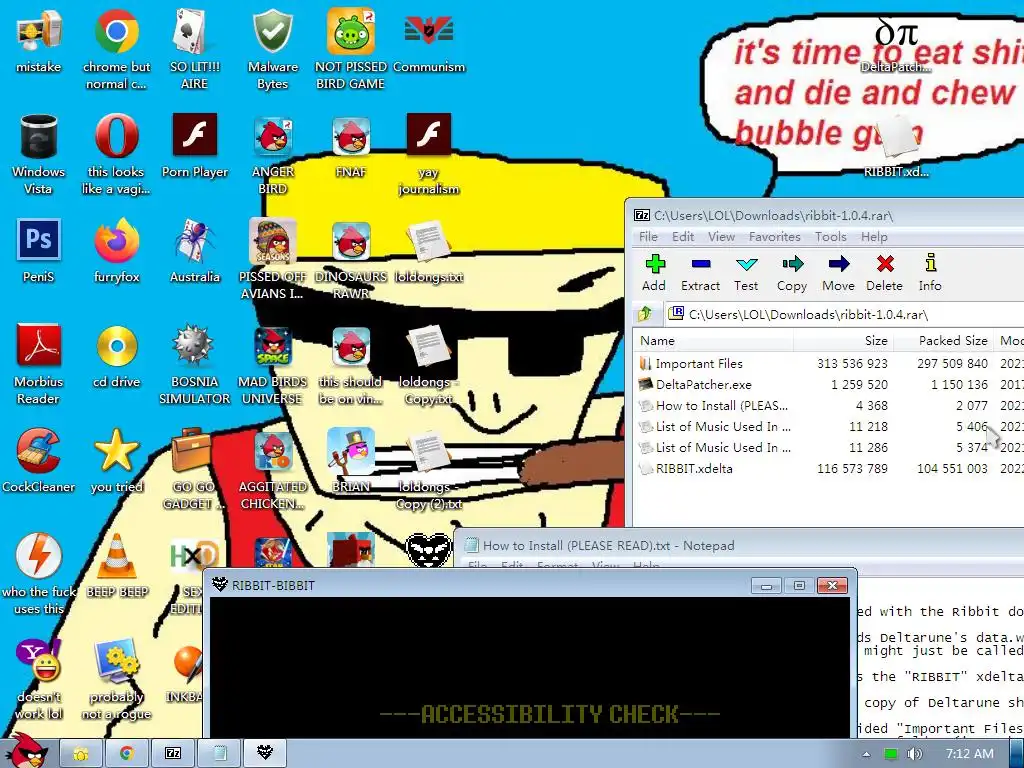Select the RIBBIT.xd... desktop file icon
Screen dimensions: 1024x768
896,147
